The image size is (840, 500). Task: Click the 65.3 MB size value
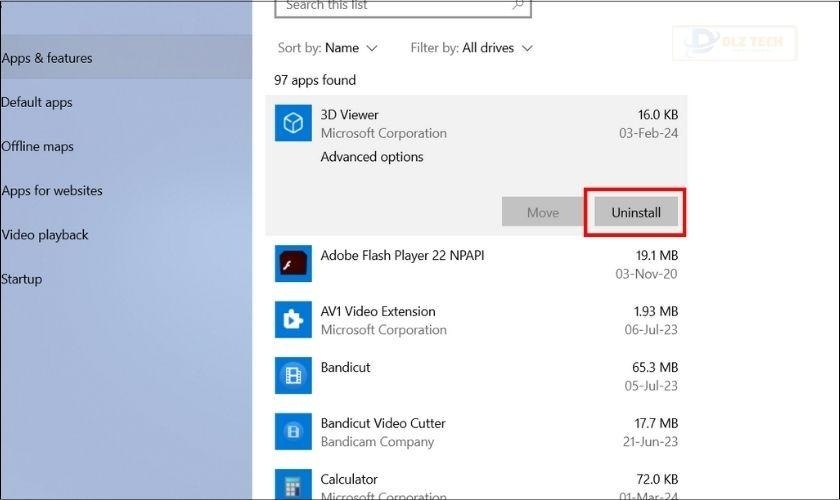[655, 368]
